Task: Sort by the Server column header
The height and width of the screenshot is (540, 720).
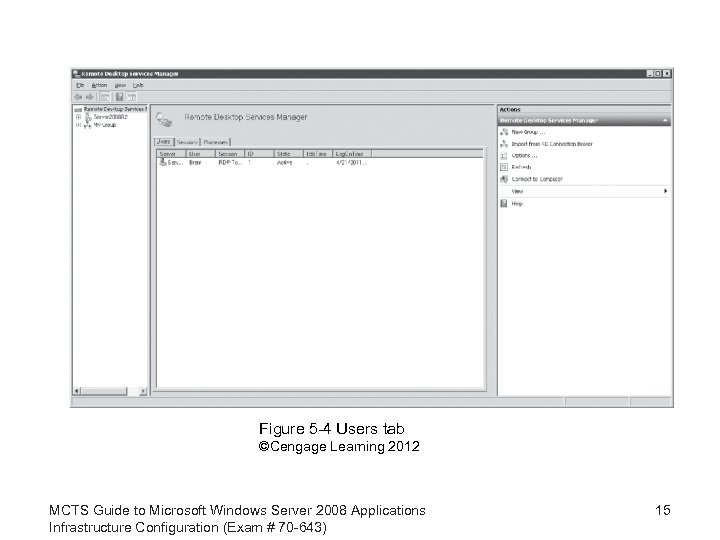Action: pos(171,154)
